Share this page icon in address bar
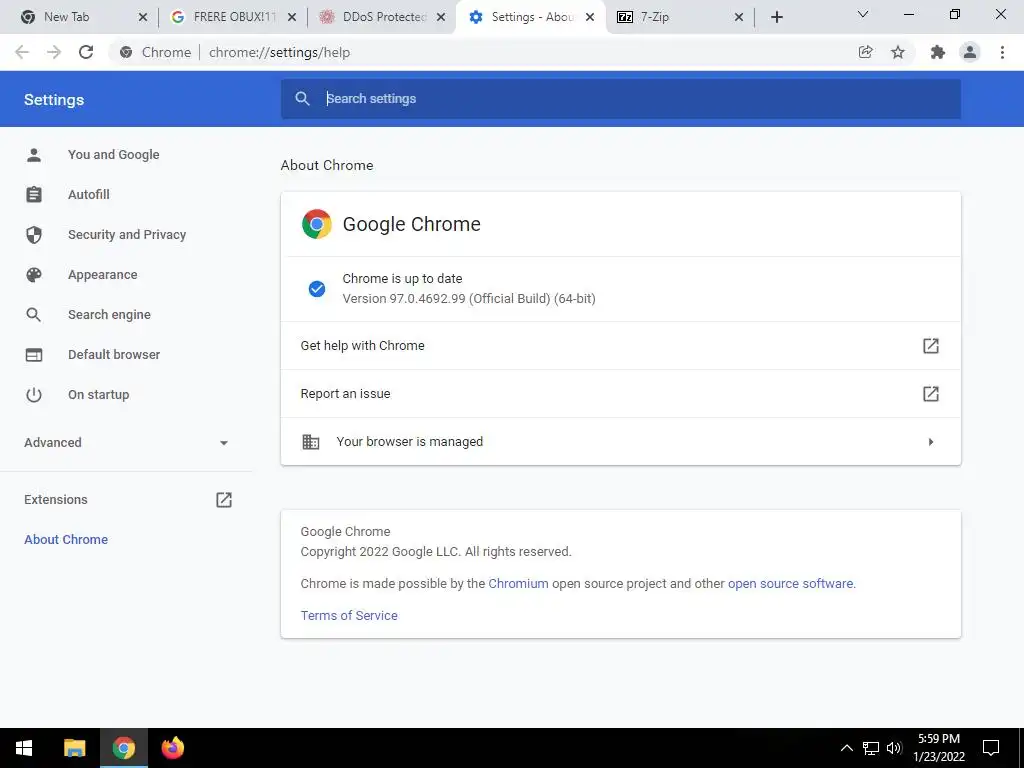1024x768 pixels. (865, 52)
